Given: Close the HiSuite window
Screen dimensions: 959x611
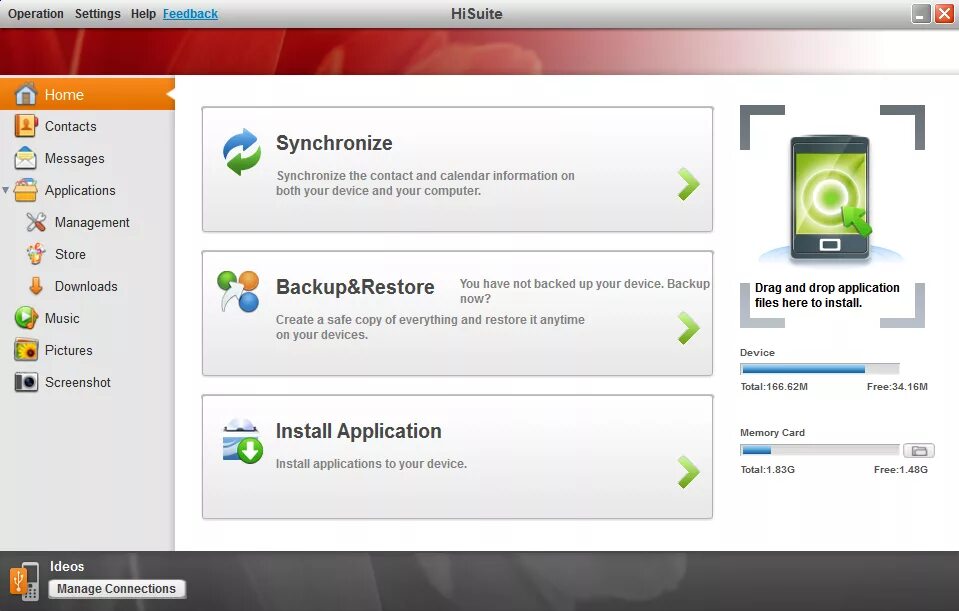Looking at the screenshot, I should pyautogui.click(x=944, y=13).
